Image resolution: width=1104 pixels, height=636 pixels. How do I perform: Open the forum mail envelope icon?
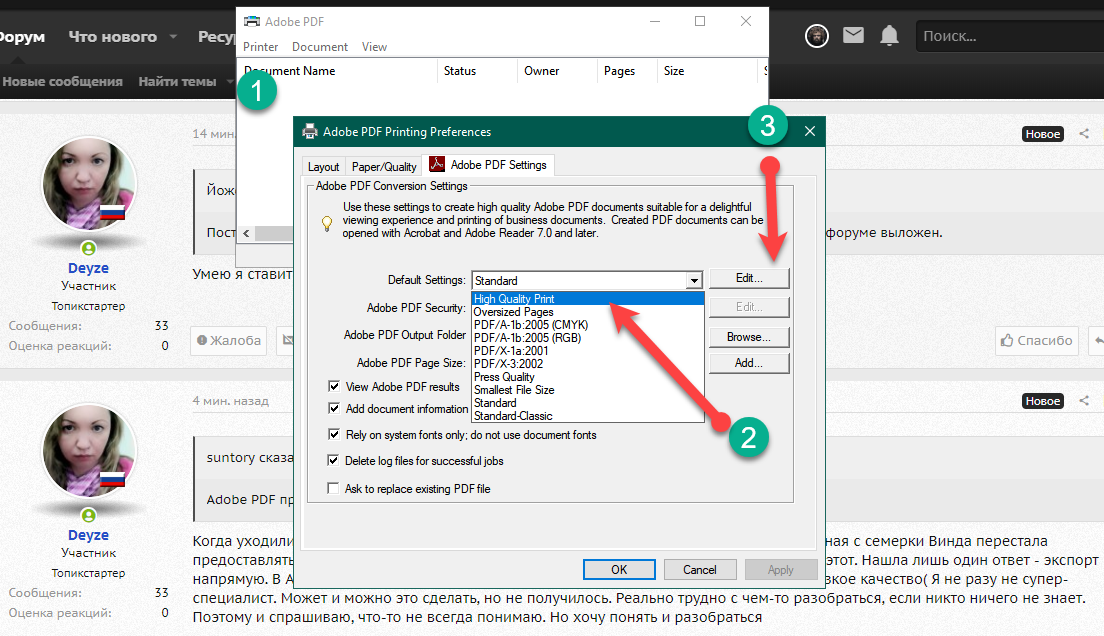853,35
